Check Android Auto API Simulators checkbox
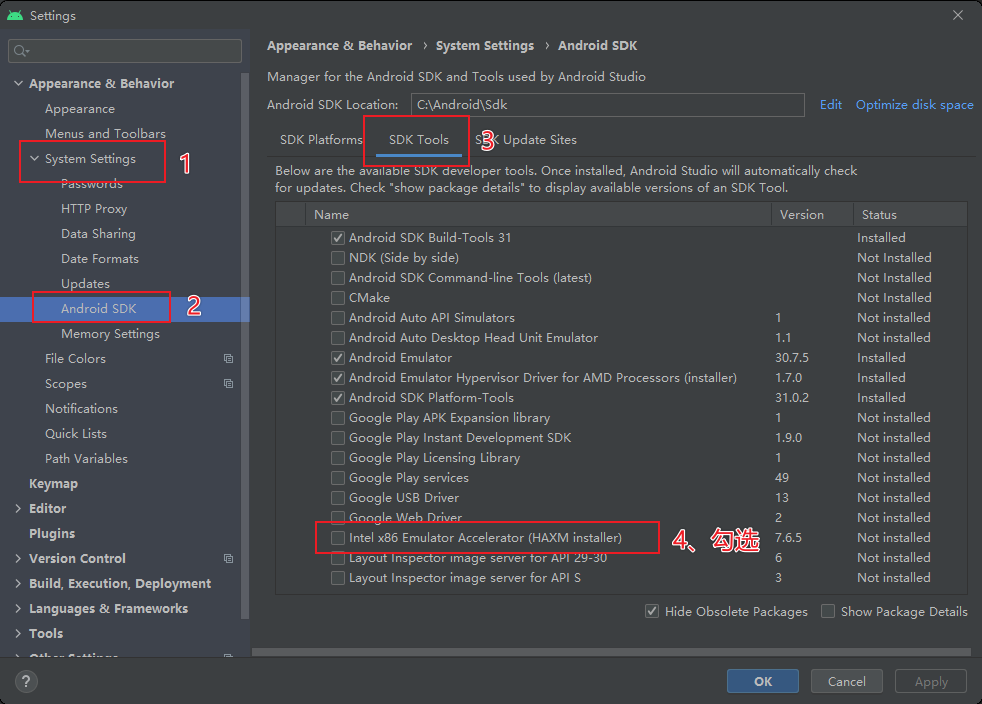The height and width of the screenshot is (704, 982). coord(338,318)
